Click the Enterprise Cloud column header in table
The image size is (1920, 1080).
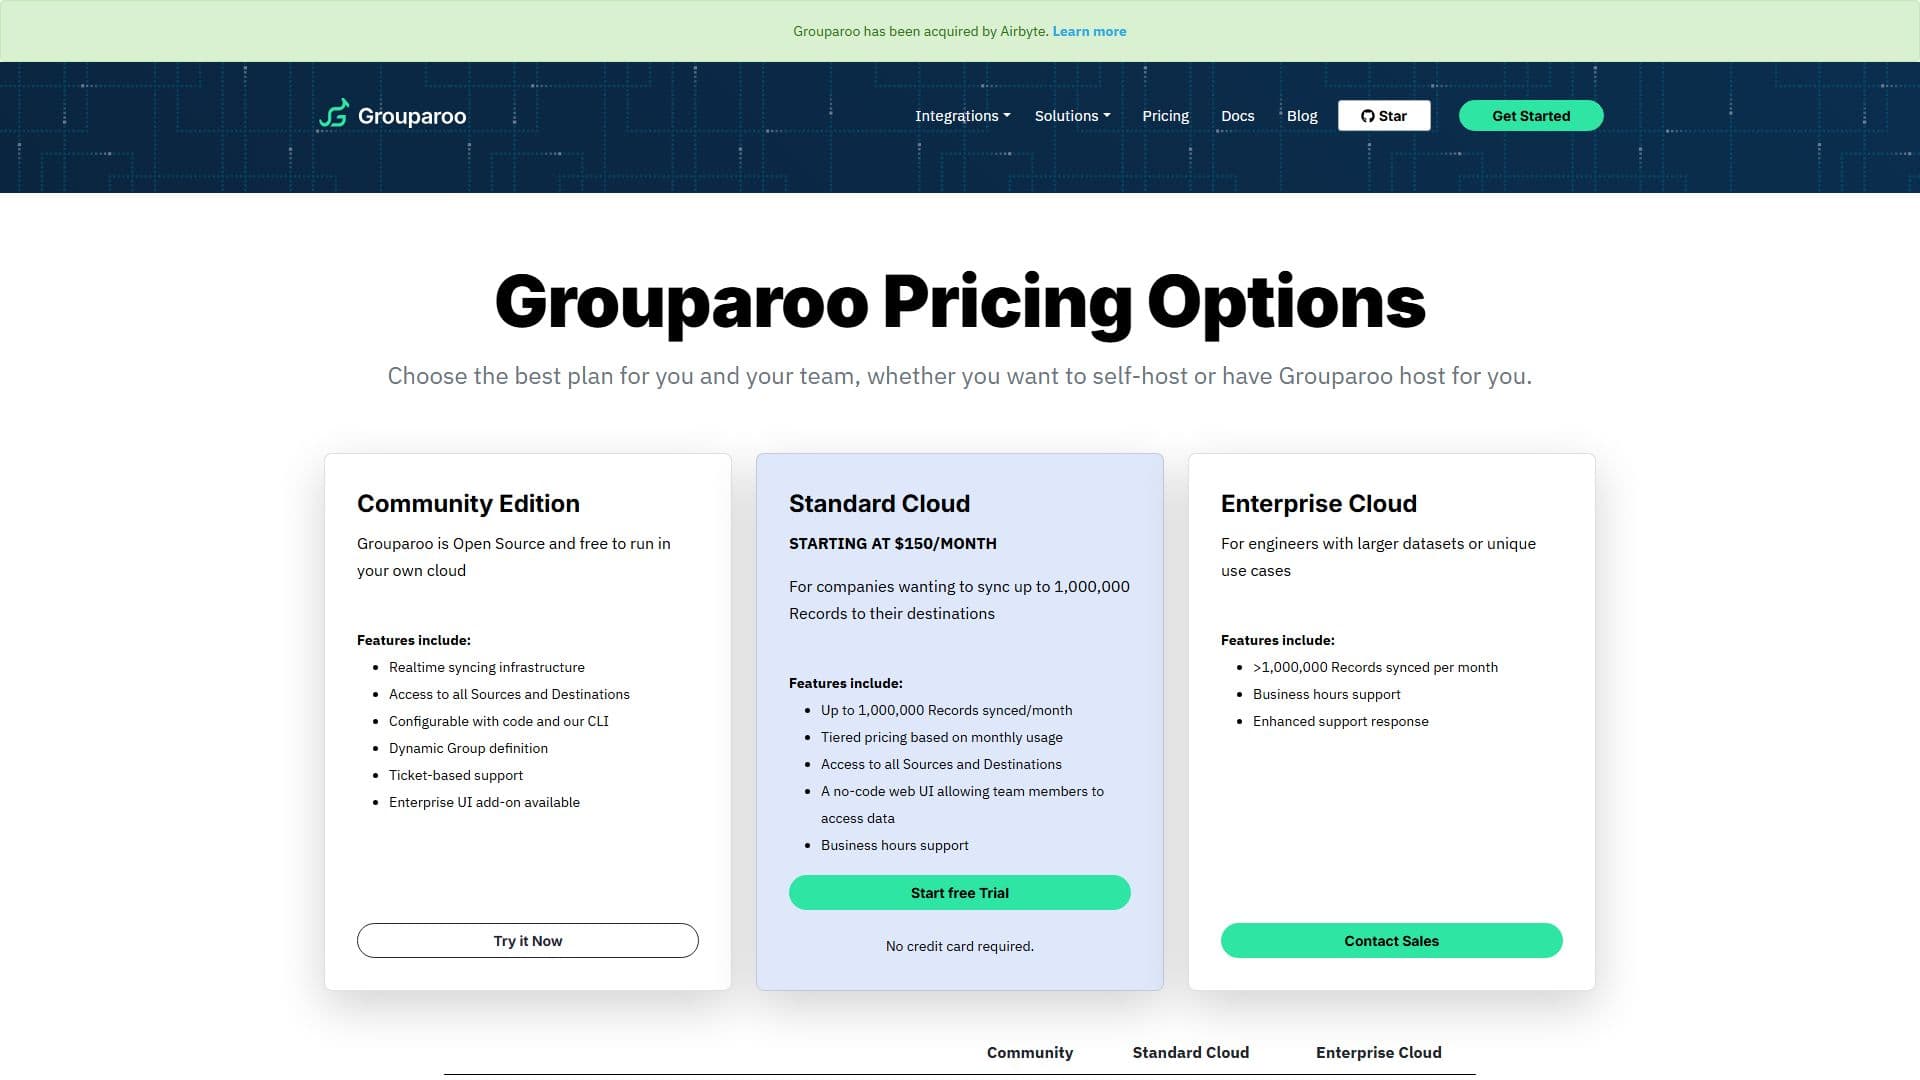tap(1379, 1052)
